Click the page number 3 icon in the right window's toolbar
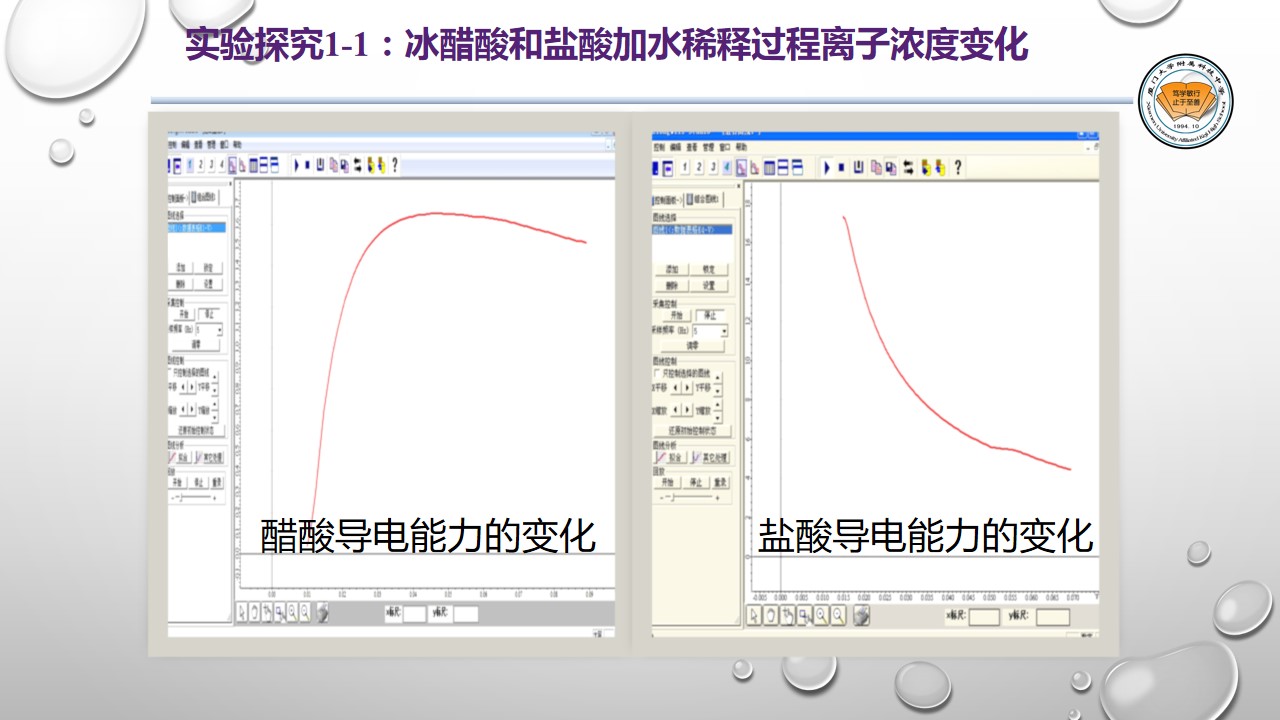Image resolution: width=1280 pixels, height=720 pixels. coord(713,167)
